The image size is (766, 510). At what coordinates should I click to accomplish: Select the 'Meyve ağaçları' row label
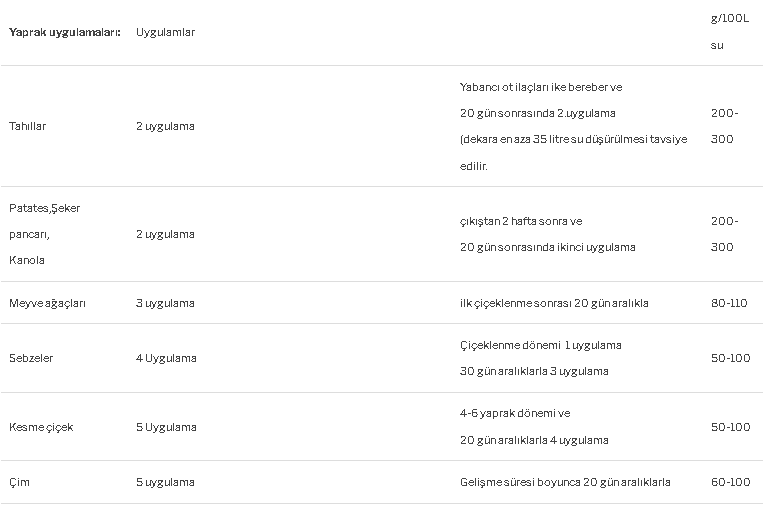[x=47, y=303]
